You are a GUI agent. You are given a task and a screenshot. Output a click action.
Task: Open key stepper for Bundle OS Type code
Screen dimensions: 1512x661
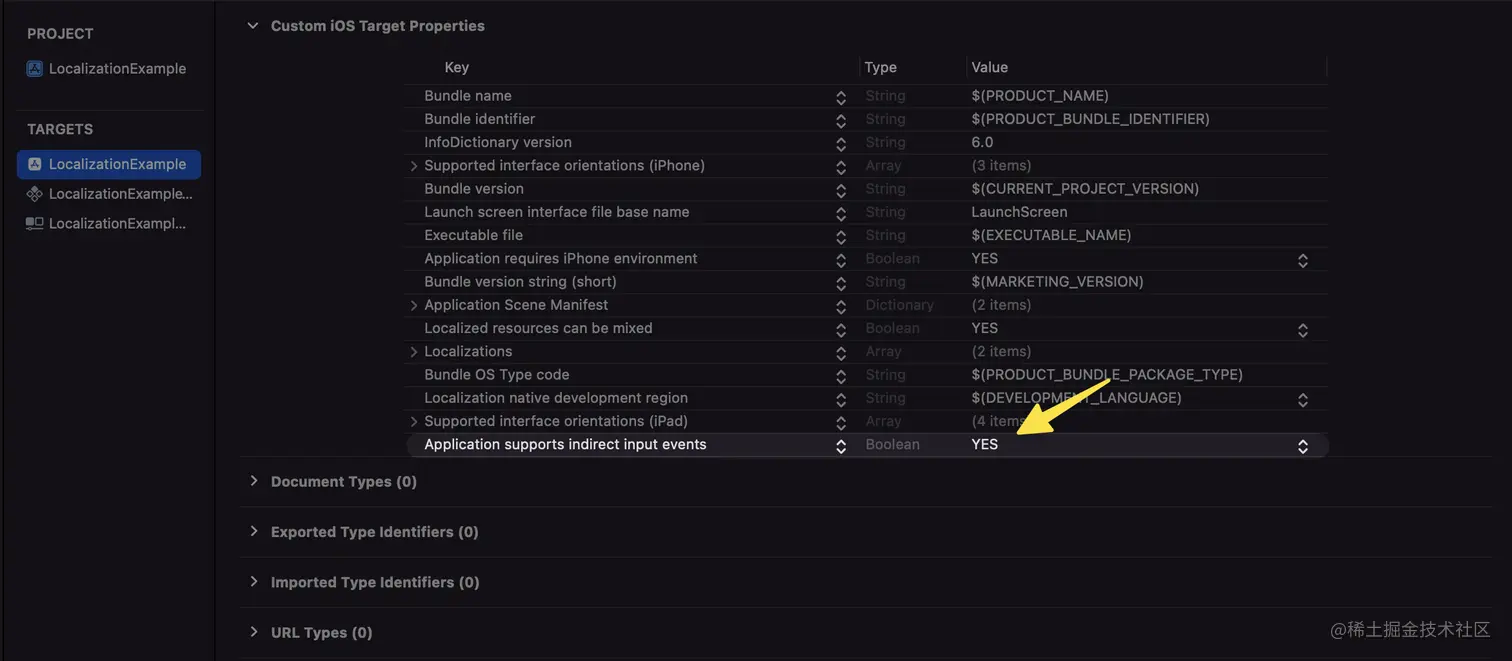point(841,375)
